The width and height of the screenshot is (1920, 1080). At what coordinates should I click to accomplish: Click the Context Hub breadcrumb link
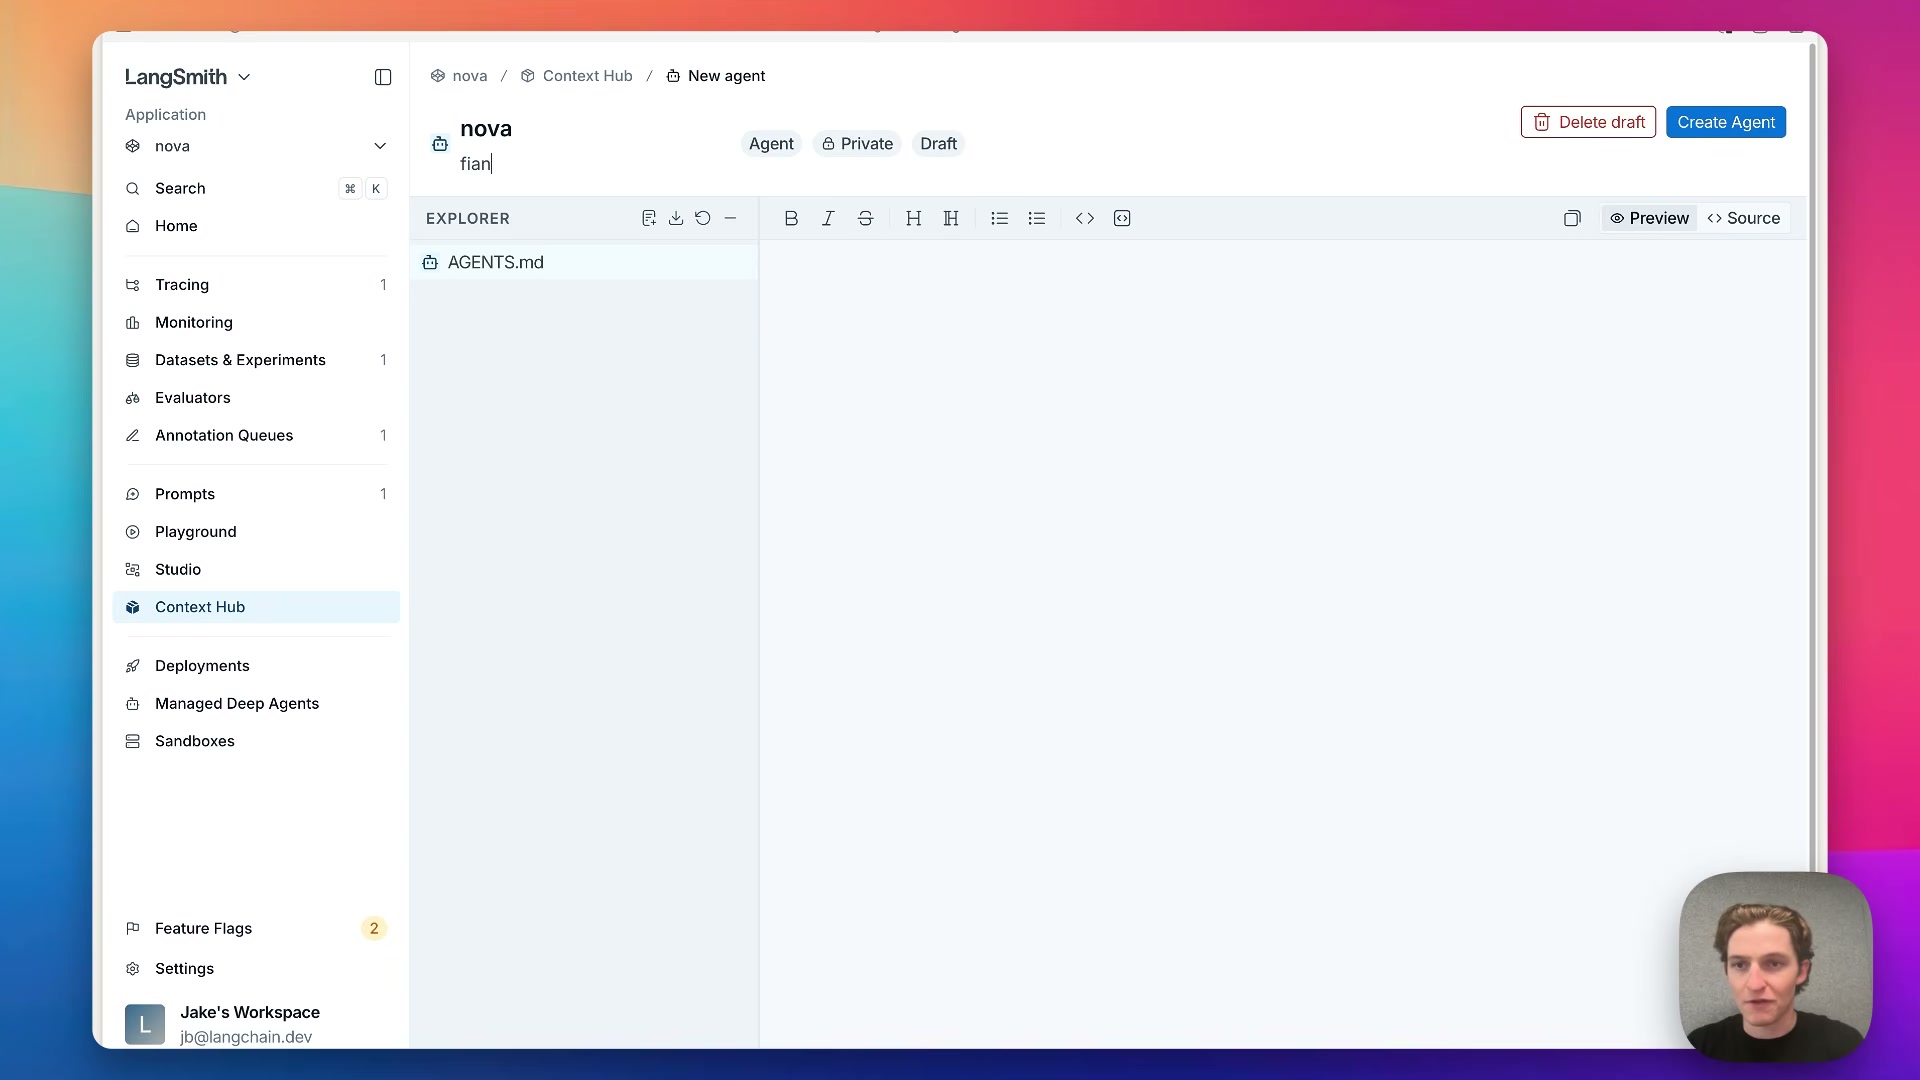[x=577, y=76]
